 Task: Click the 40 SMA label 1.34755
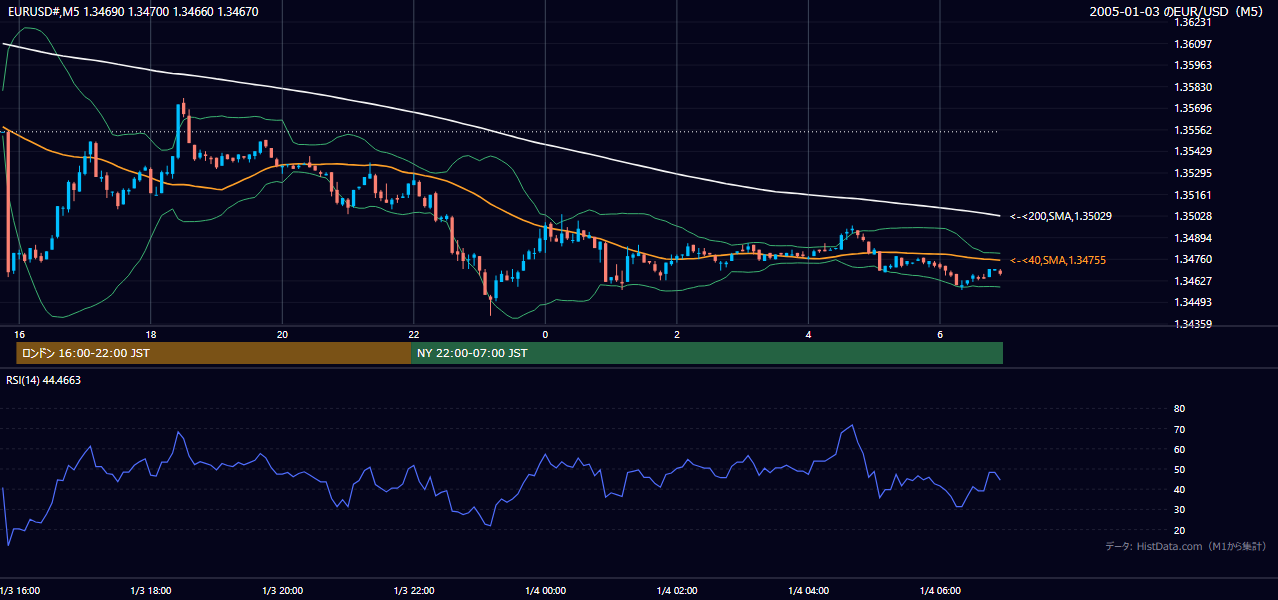coord(1060,260)
